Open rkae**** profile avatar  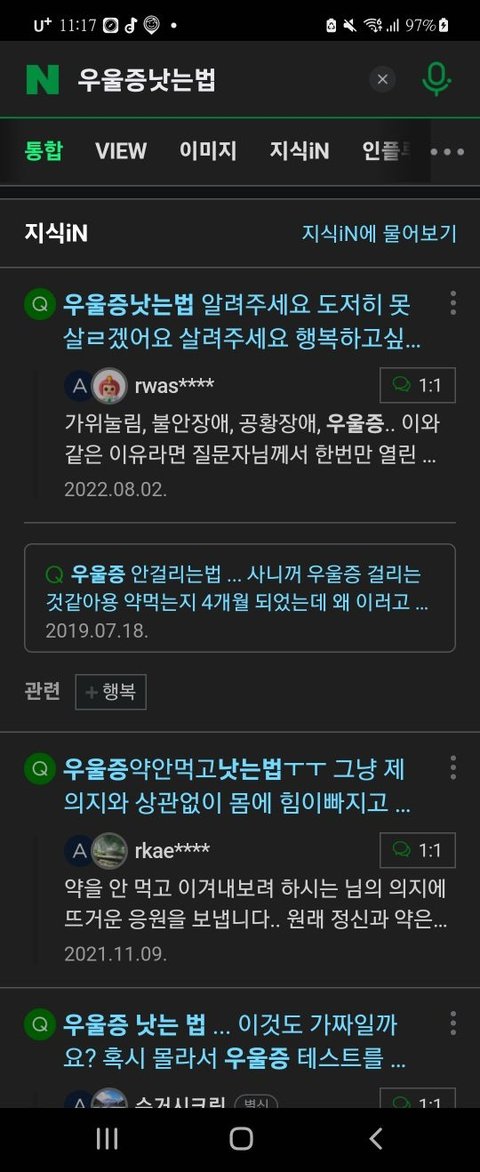point(110,850)
